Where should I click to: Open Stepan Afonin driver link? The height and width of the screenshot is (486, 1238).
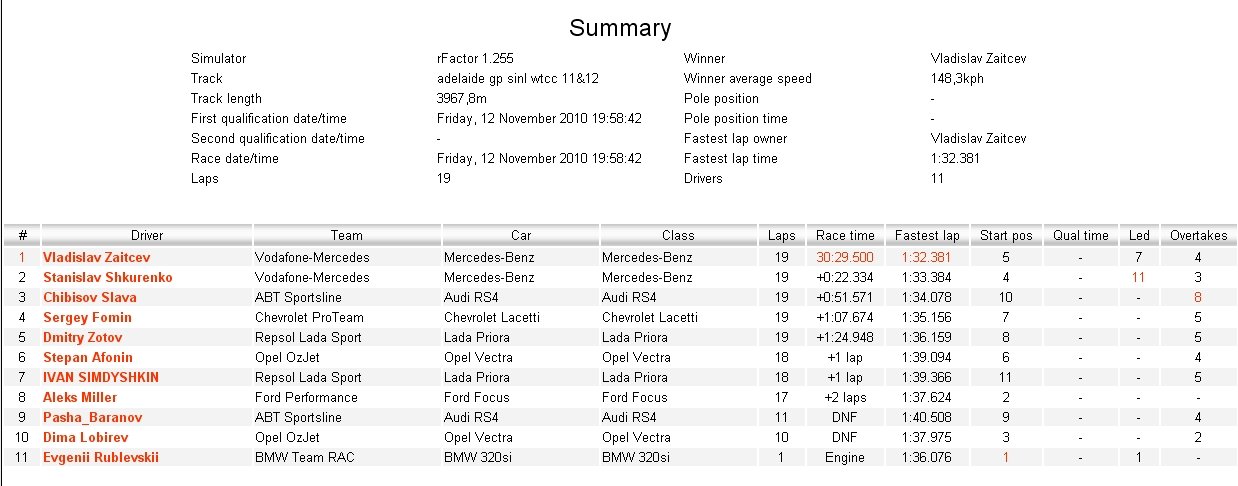coord(88,357)
